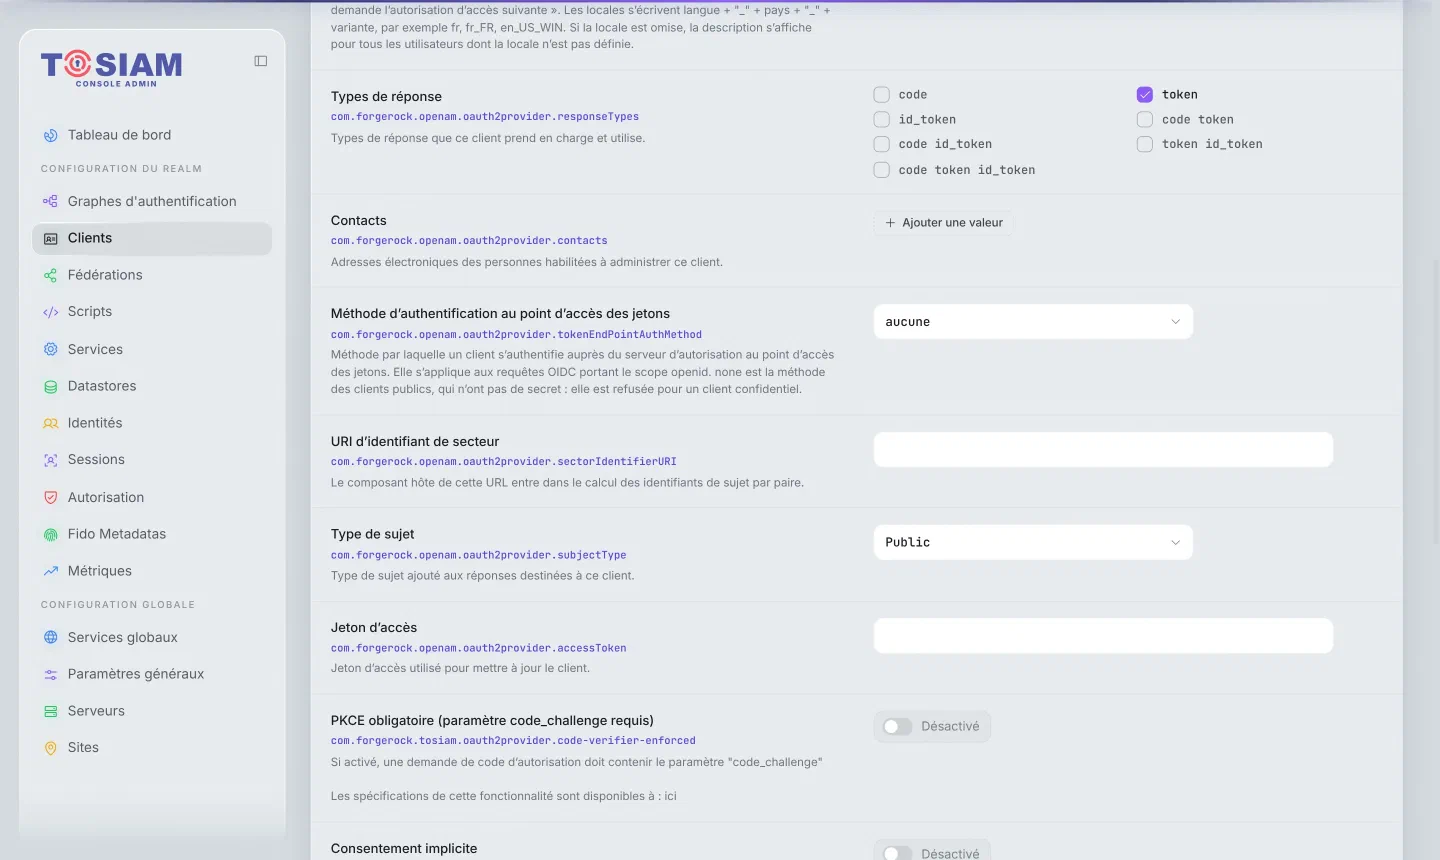Navigate to Paramètres généraux
This screenshot has width=1440, height=860.
(x=152, y=674)
